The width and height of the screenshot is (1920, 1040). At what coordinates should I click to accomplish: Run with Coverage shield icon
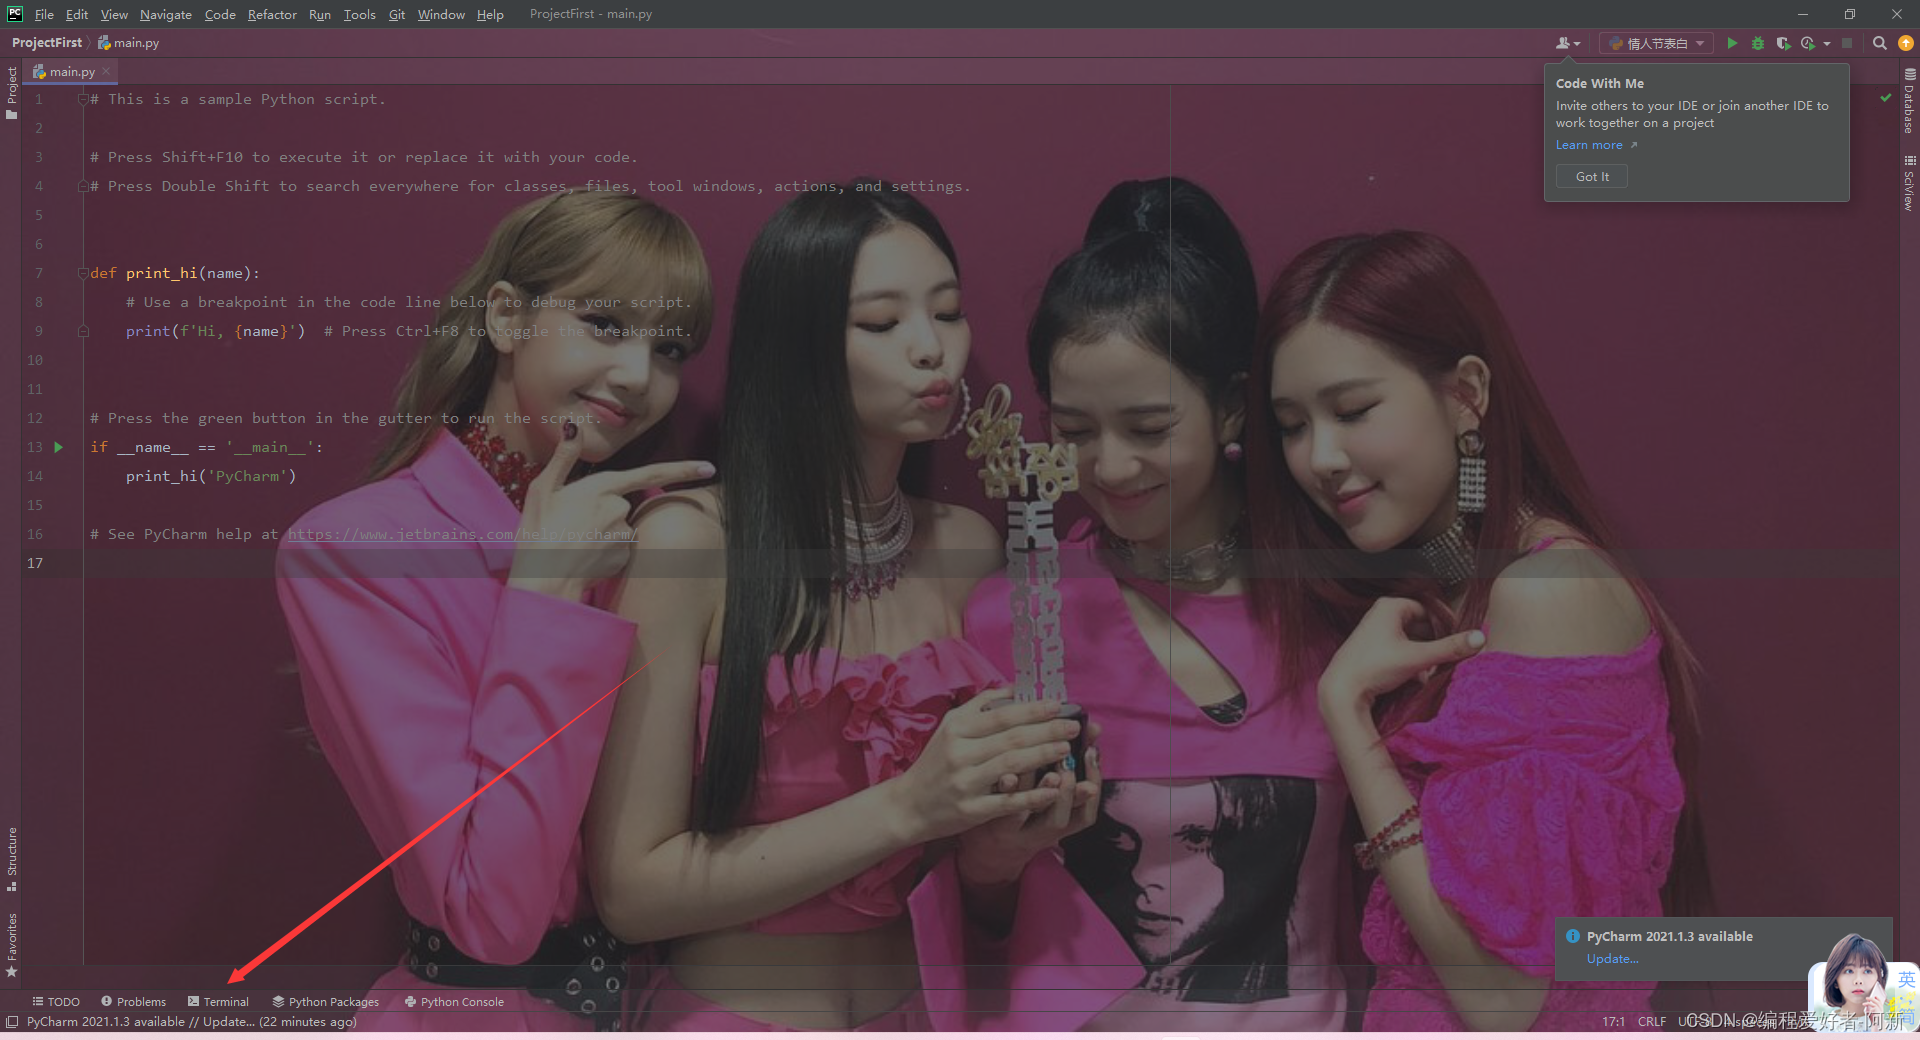coord(1783,43)
